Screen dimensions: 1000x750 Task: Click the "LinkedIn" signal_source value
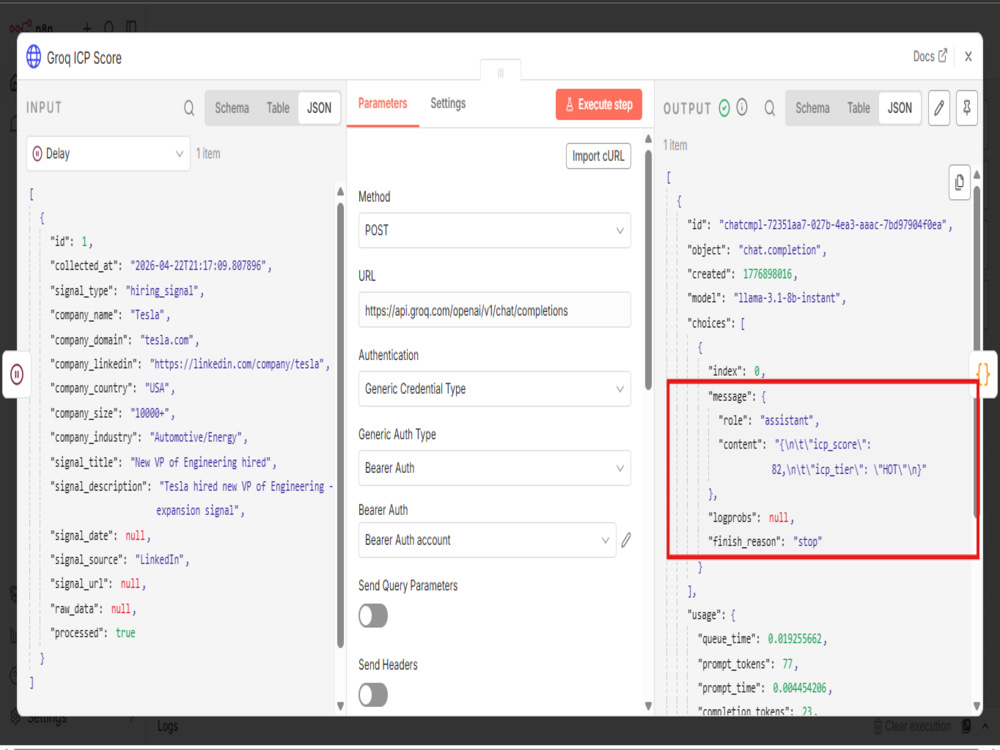162,560
